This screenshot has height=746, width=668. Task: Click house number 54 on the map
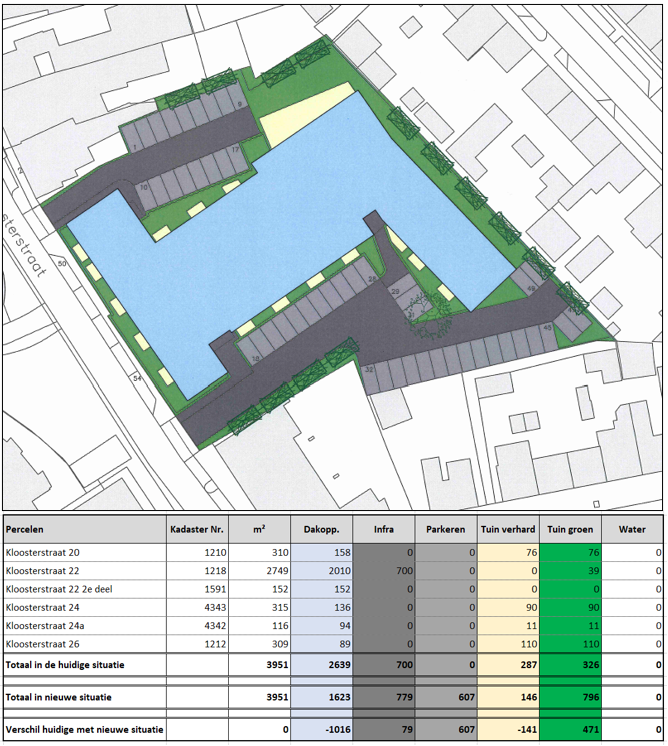coord(137,378)
